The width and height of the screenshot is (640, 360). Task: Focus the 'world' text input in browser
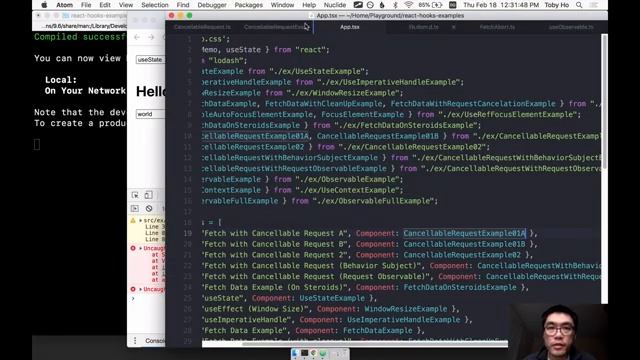tap(151, 114)
